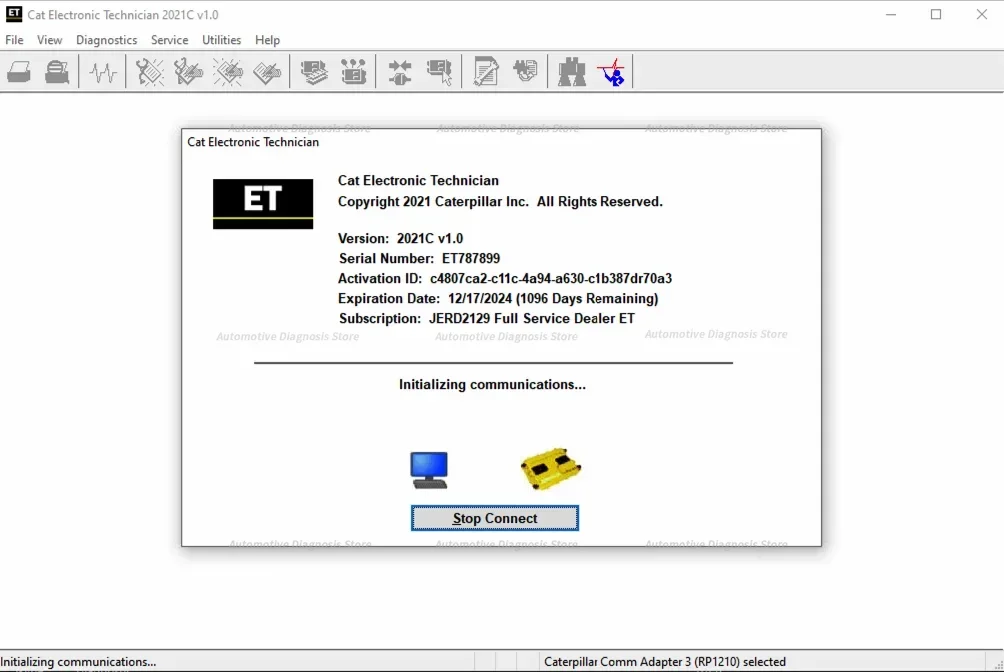View Logged Diagnostic Codes via toolbar icon
The width and height of the screenshot is (1004, 672).
[x=189, y=71]
